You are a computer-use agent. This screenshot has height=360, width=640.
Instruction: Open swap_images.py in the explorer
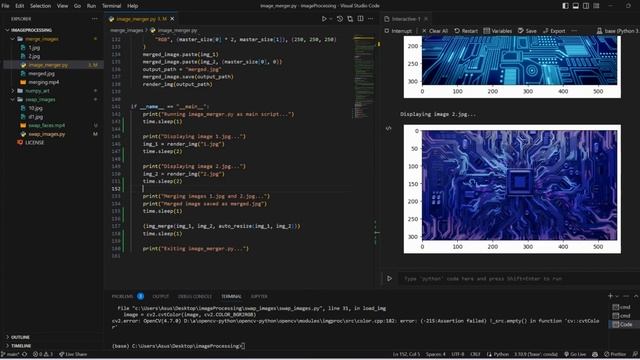pos(47,134)
